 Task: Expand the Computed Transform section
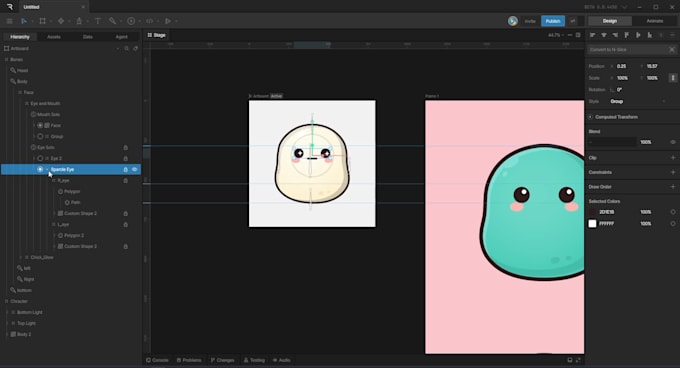coord(590,117)
